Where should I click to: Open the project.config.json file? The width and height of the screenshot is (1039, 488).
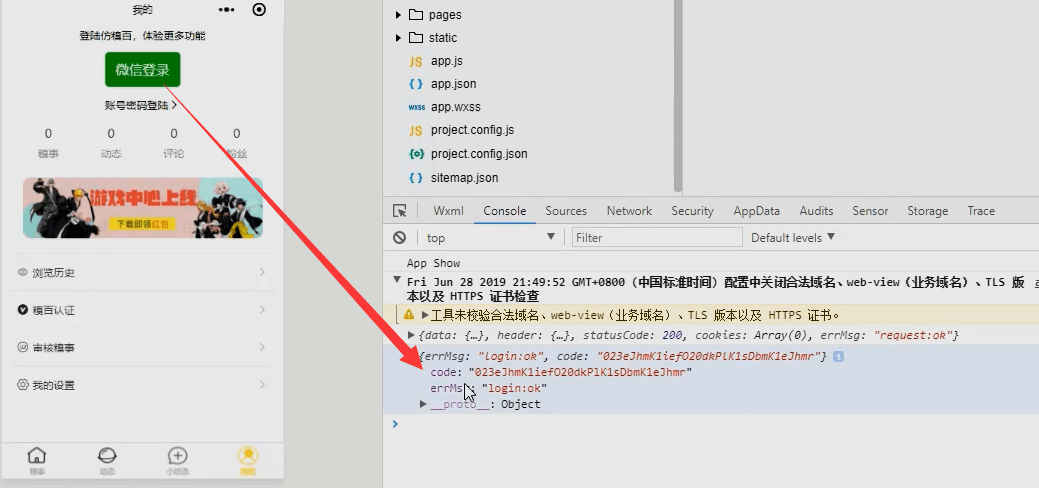coord(479,154)
